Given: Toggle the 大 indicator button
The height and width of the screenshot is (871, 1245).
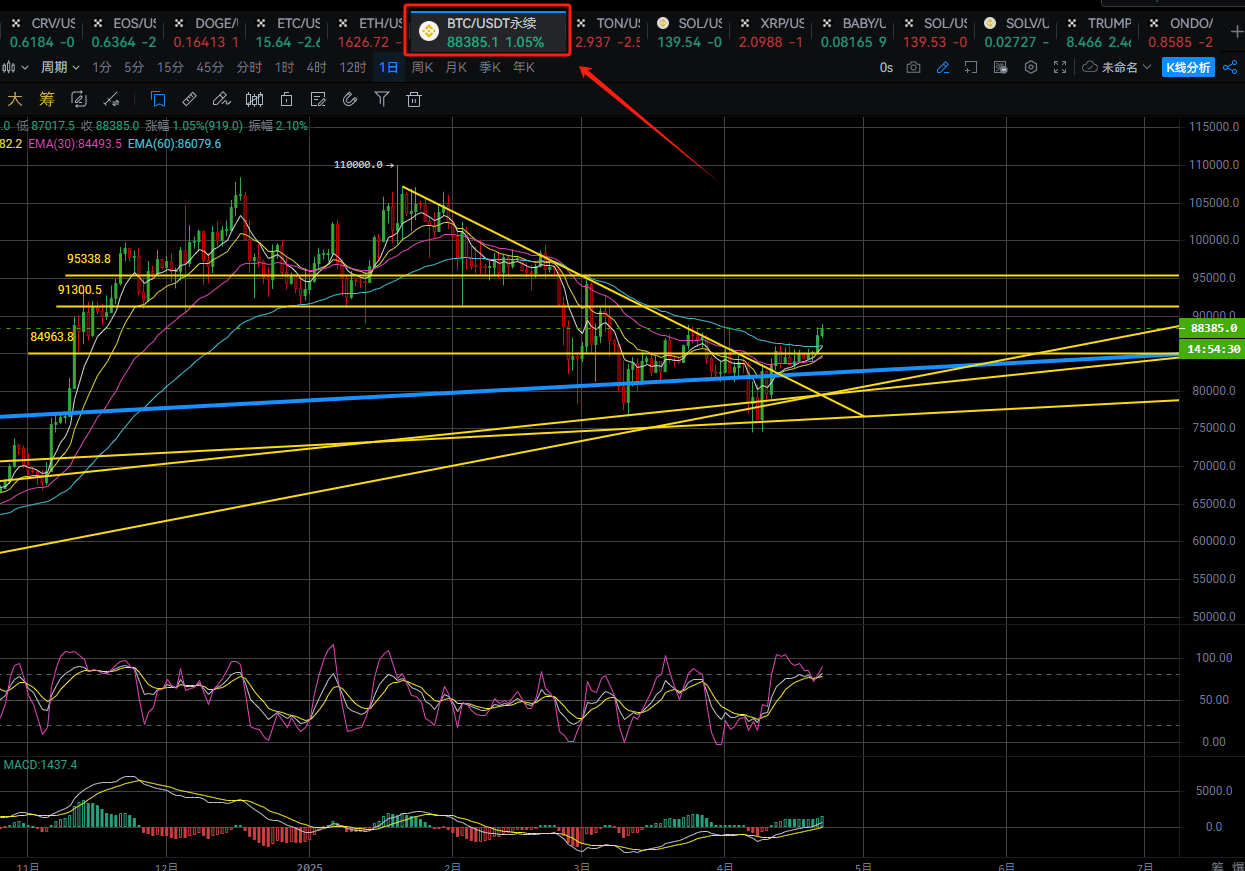Looking at the screenshot, I should (x=15, y=99).
